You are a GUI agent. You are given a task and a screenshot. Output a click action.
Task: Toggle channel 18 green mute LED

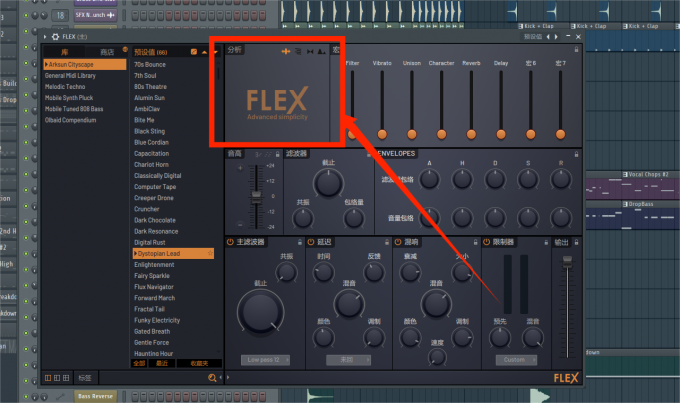pyautogui.click(x=26, y=15)
